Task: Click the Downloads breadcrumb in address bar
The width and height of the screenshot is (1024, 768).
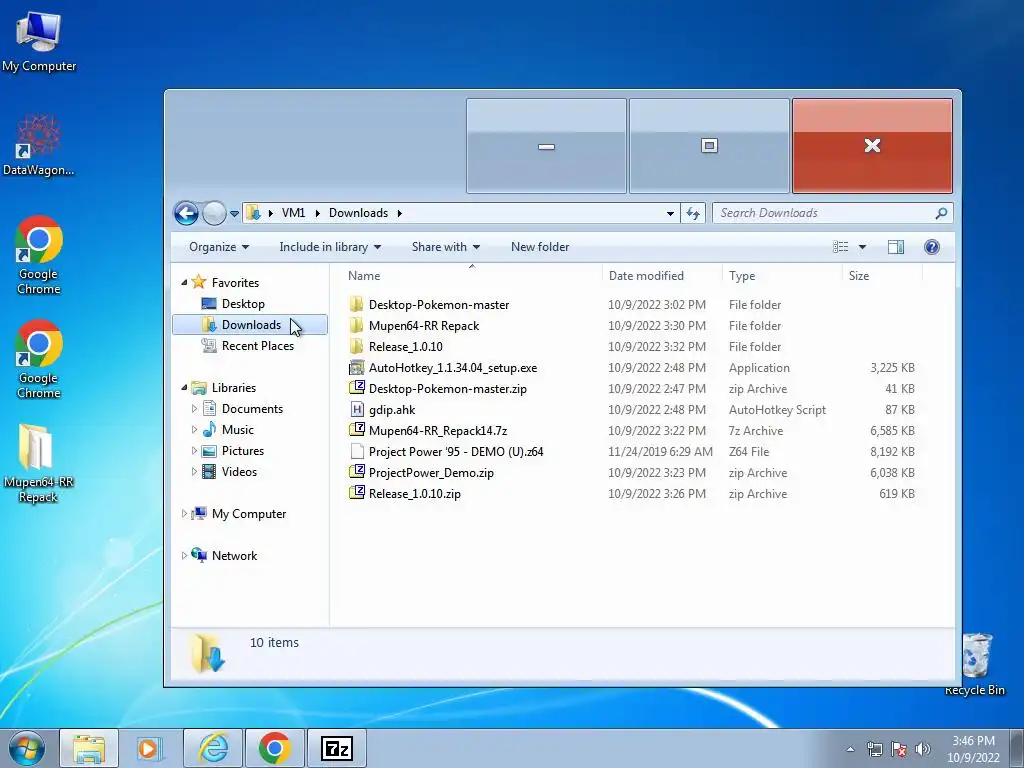Action: [358, 213]
